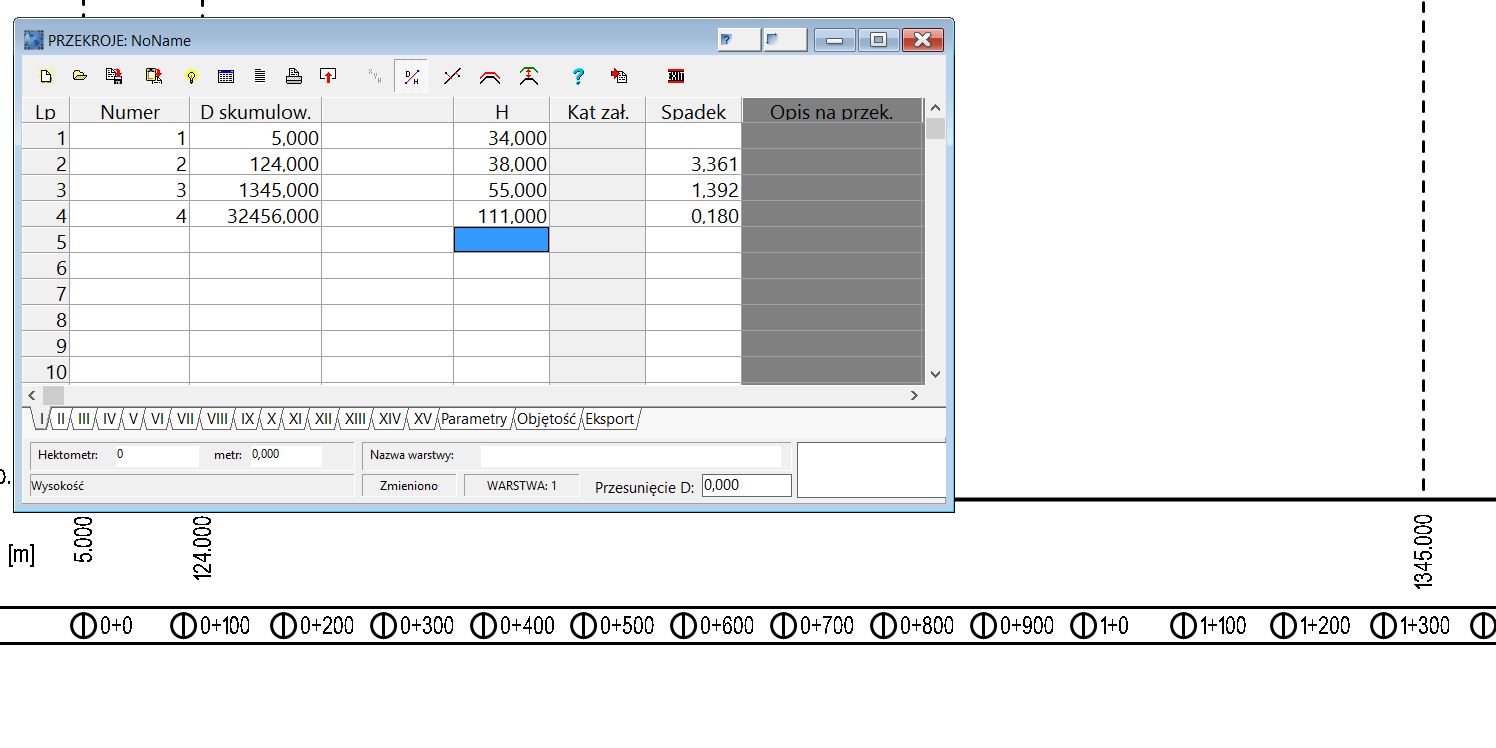The width and height of the screenshot is (1496, 748).
Task: Click the 'Zmieniono' status field
Action: tap(408, 485)
